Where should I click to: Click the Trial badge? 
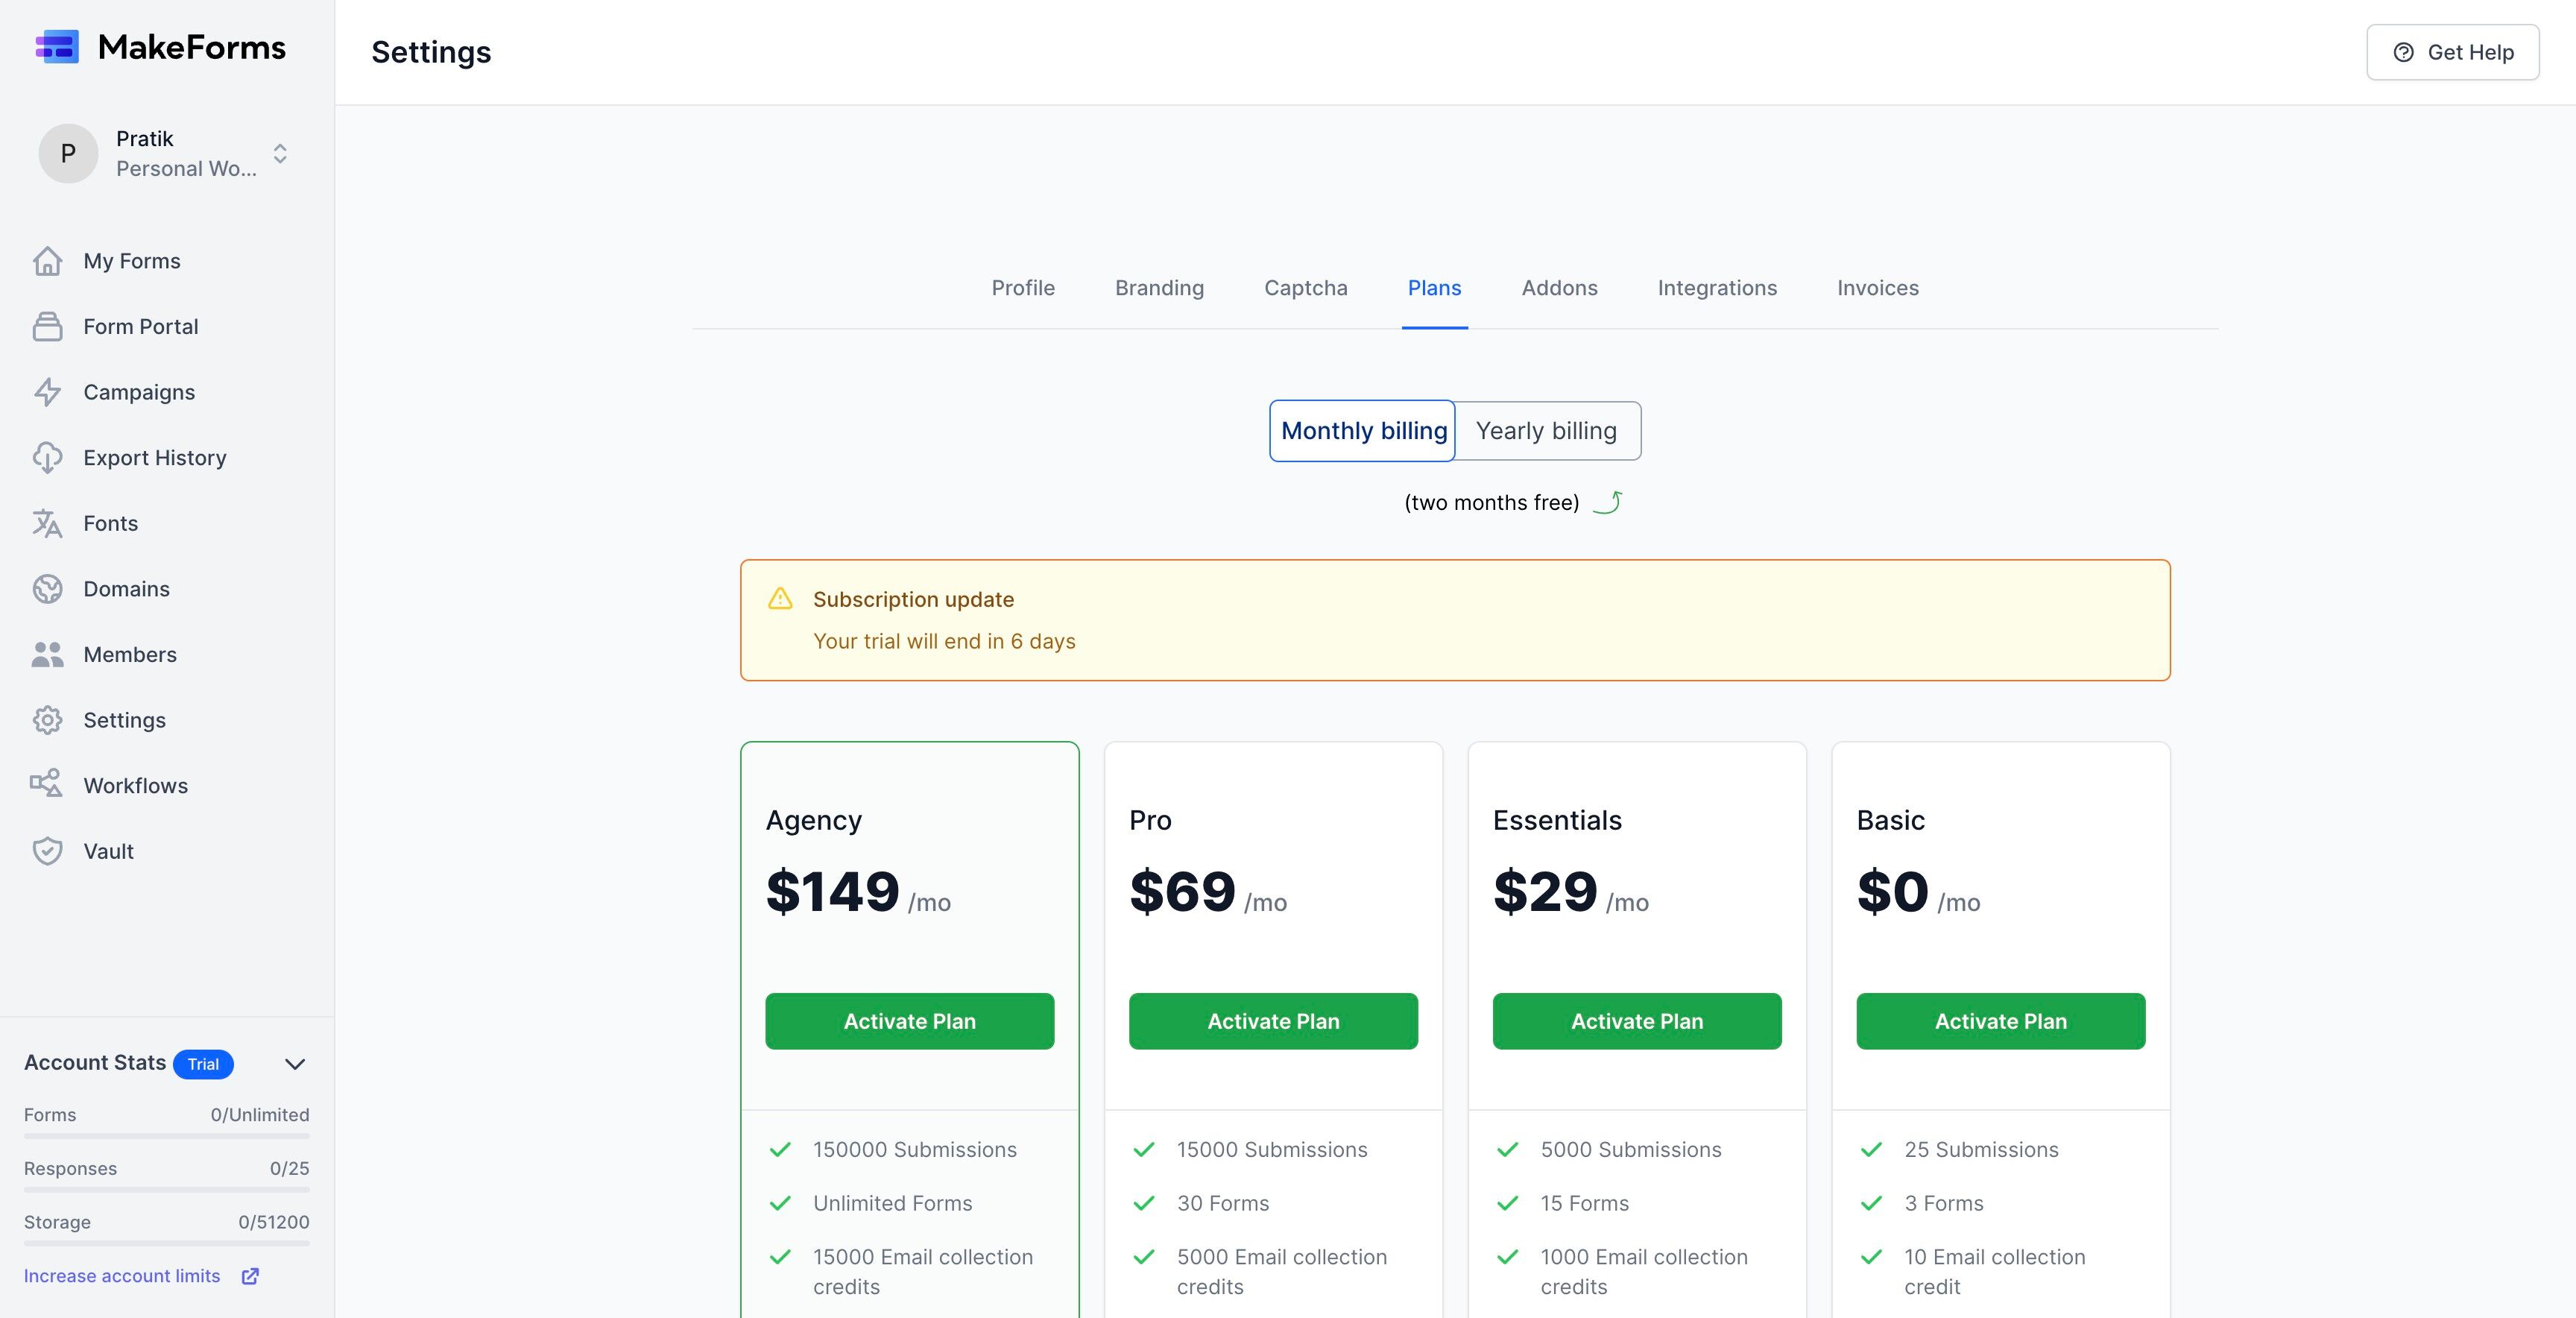click(x=203, y=1064)
